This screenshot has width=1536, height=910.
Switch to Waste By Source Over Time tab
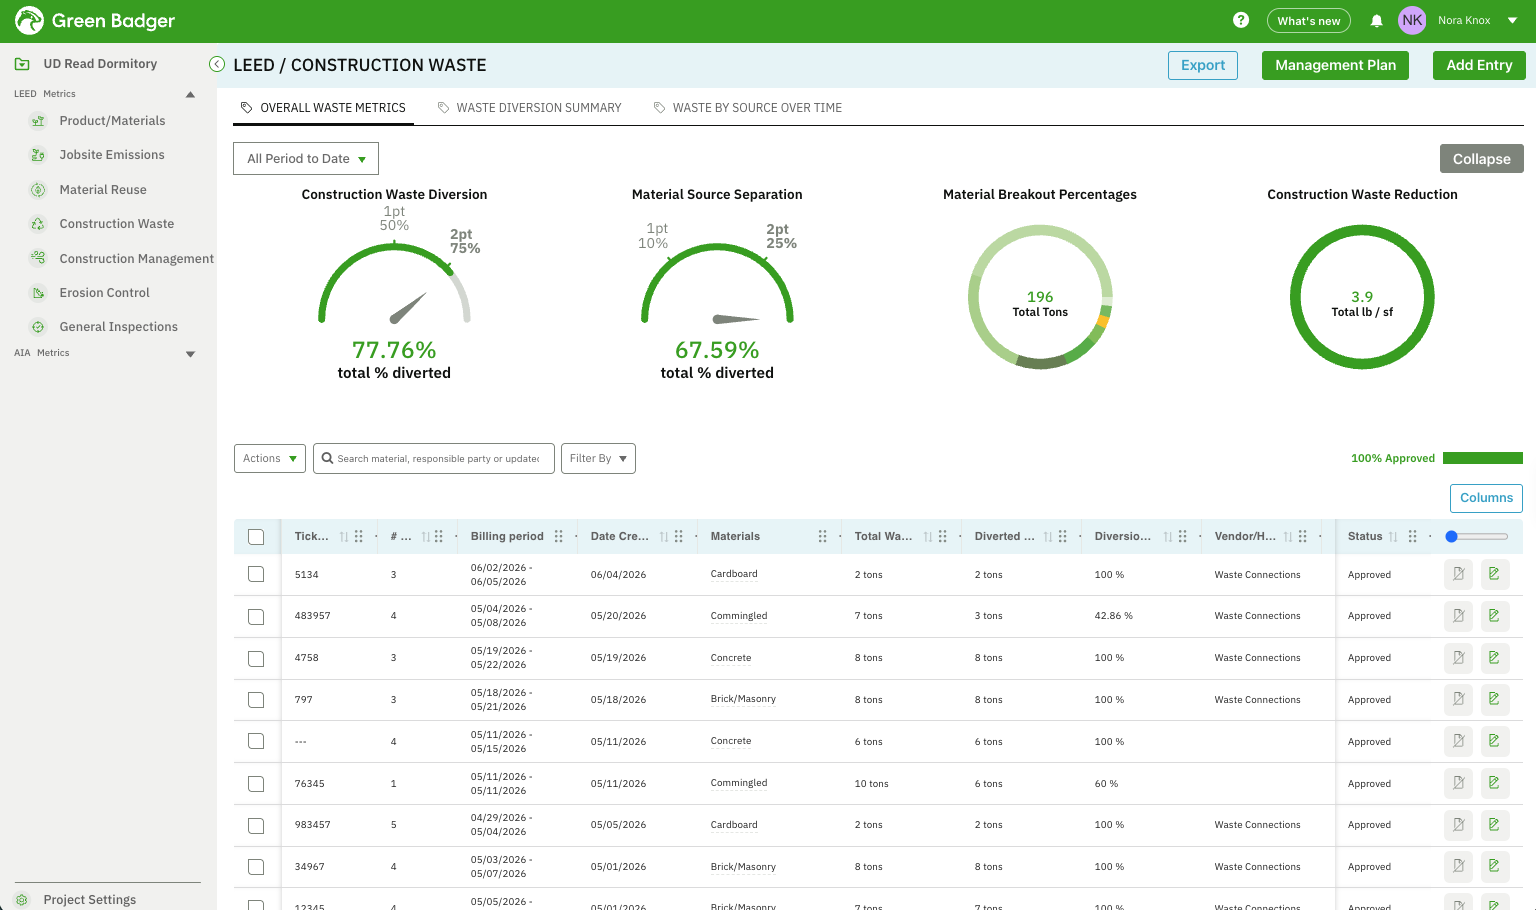tap(748, 108)
